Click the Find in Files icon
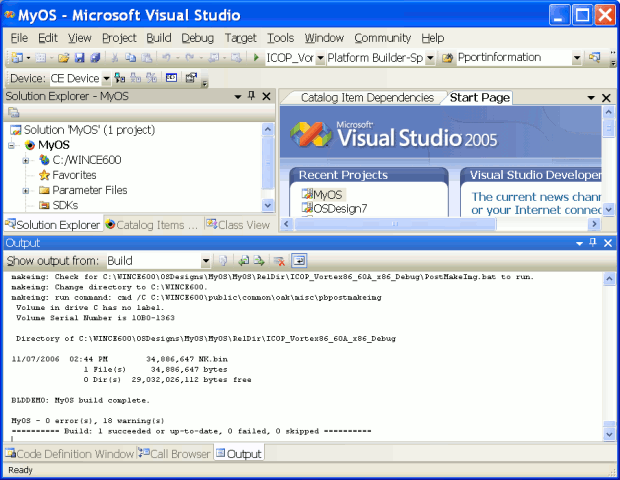Viewport: 620px width, 480px height. click(447, 58)
